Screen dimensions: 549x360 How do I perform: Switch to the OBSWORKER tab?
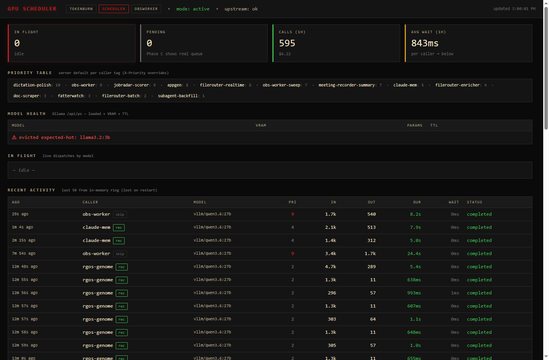coord(146,9)
